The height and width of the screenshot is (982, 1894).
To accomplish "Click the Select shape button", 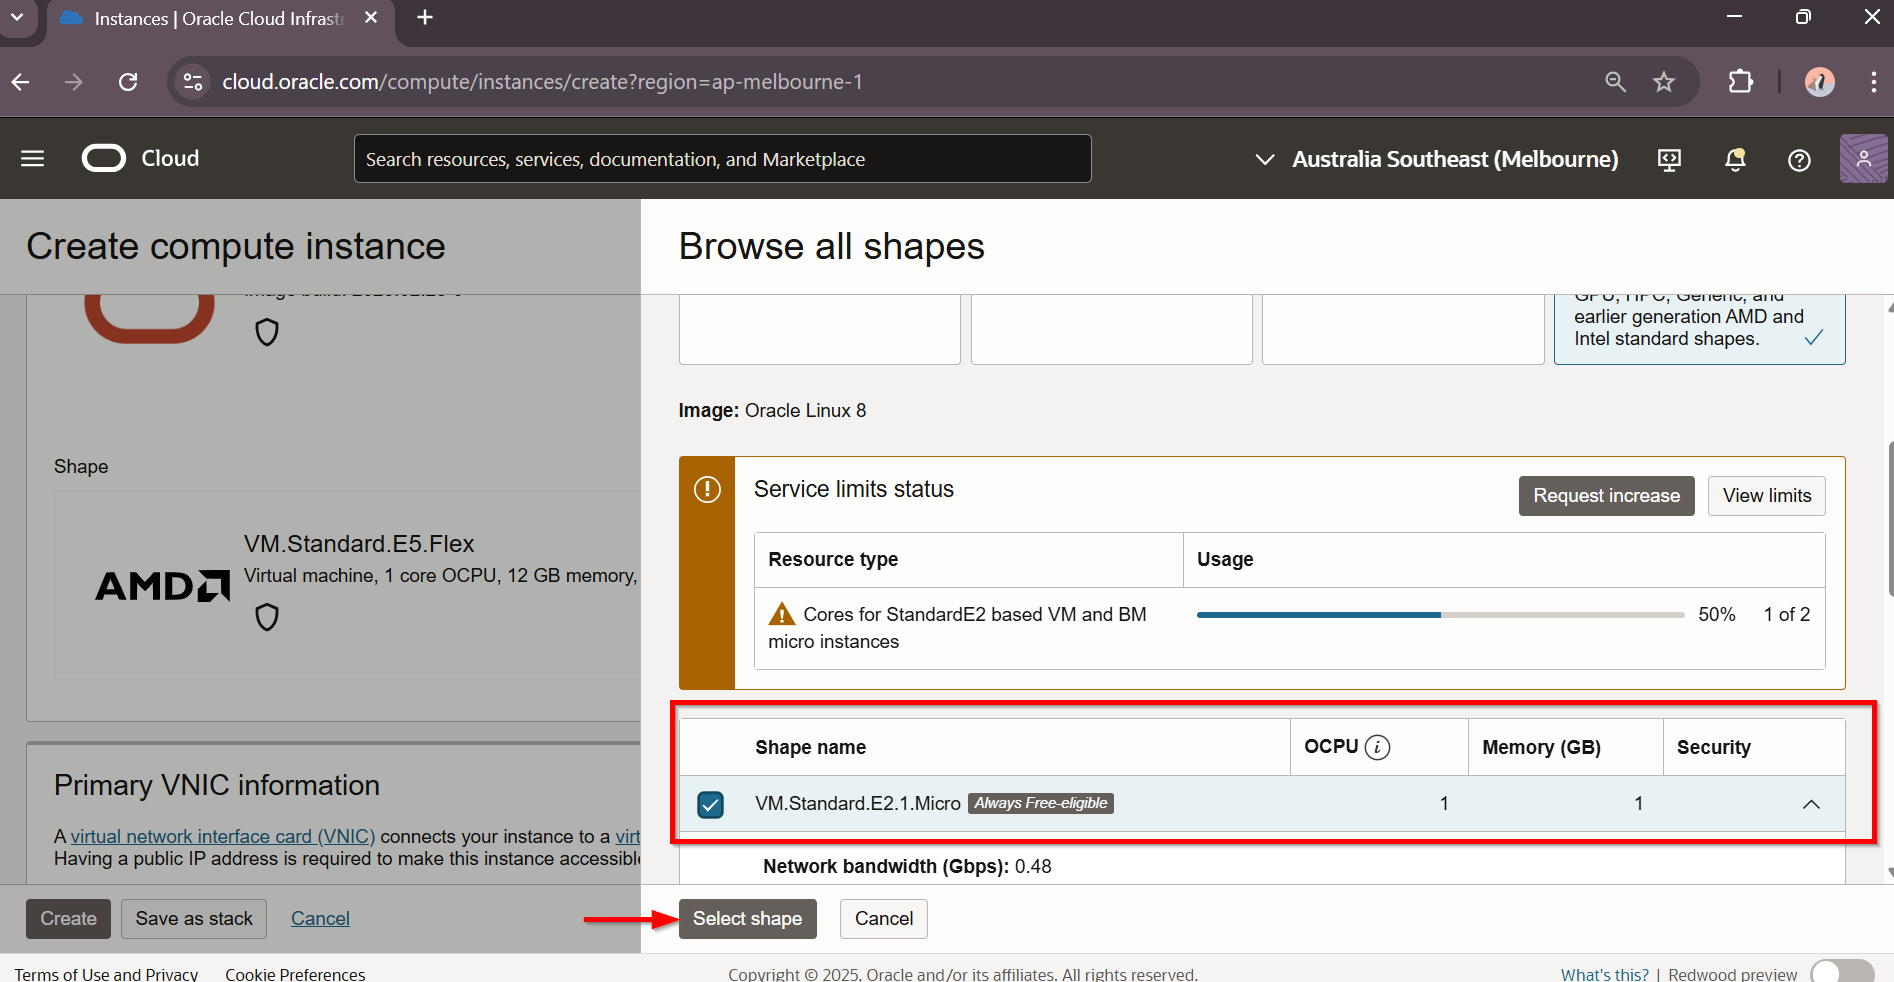I will pyautogui.click(x=747, y=919).
